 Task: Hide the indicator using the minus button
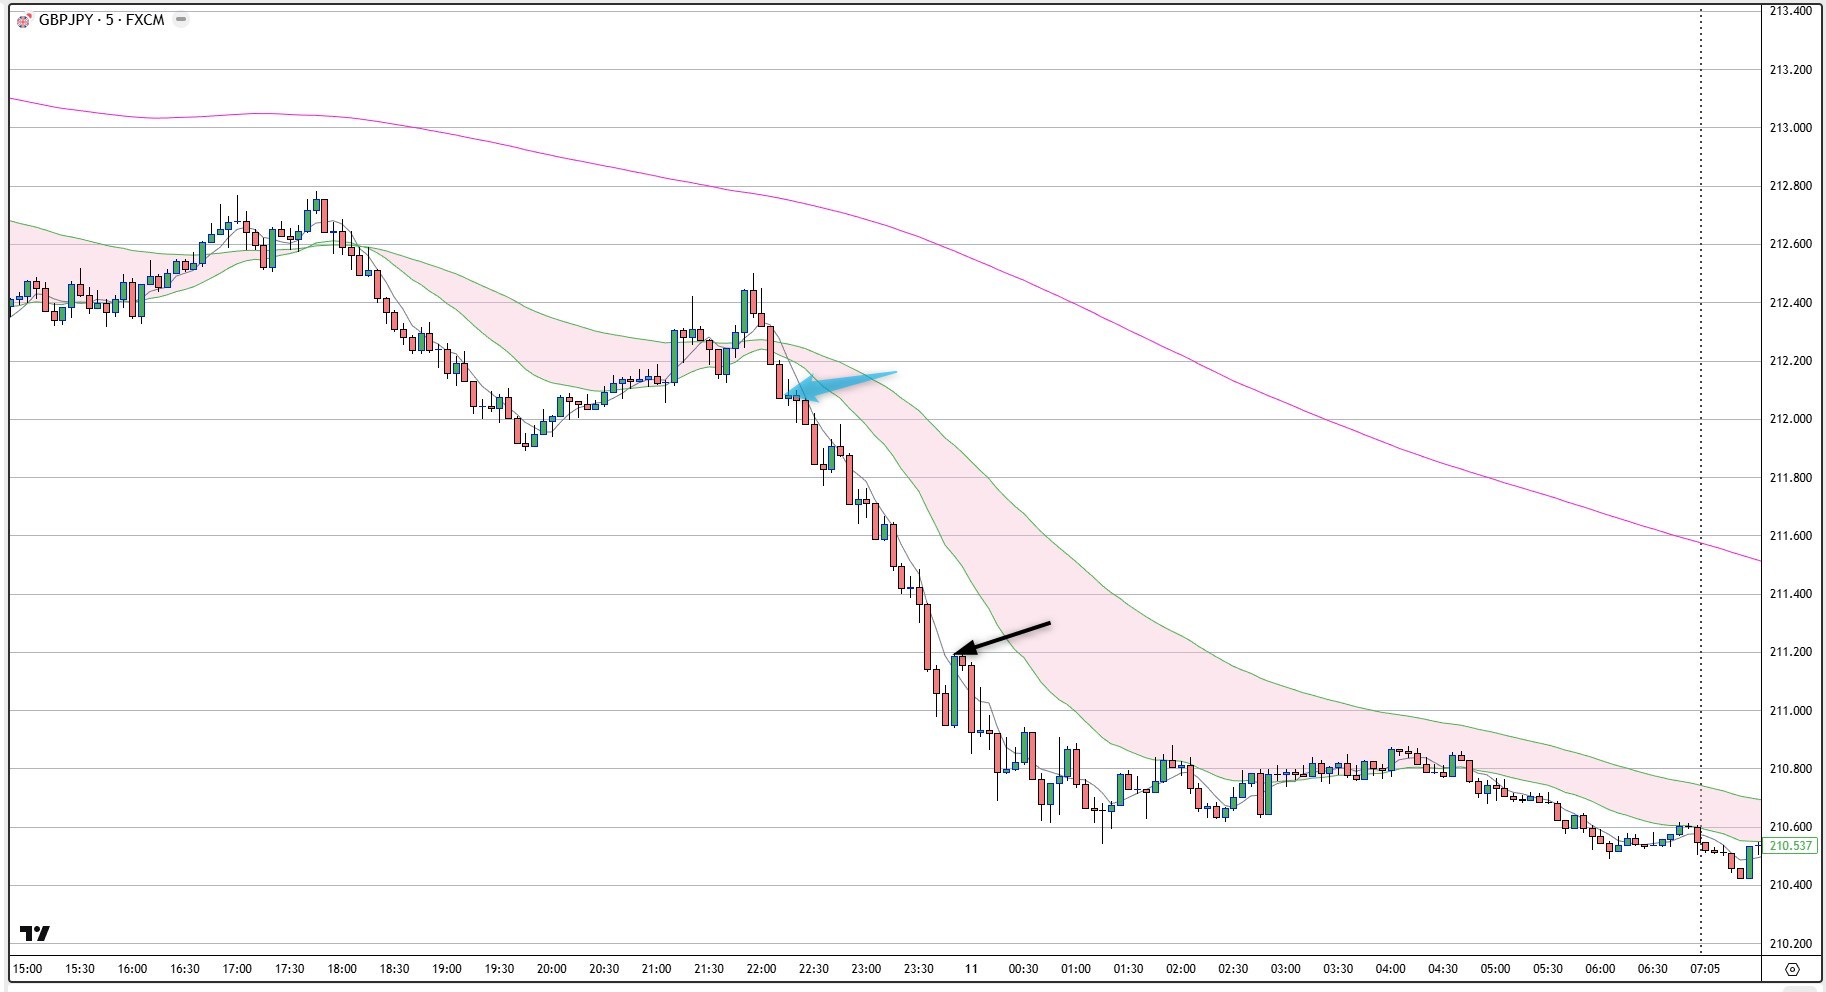179,18
